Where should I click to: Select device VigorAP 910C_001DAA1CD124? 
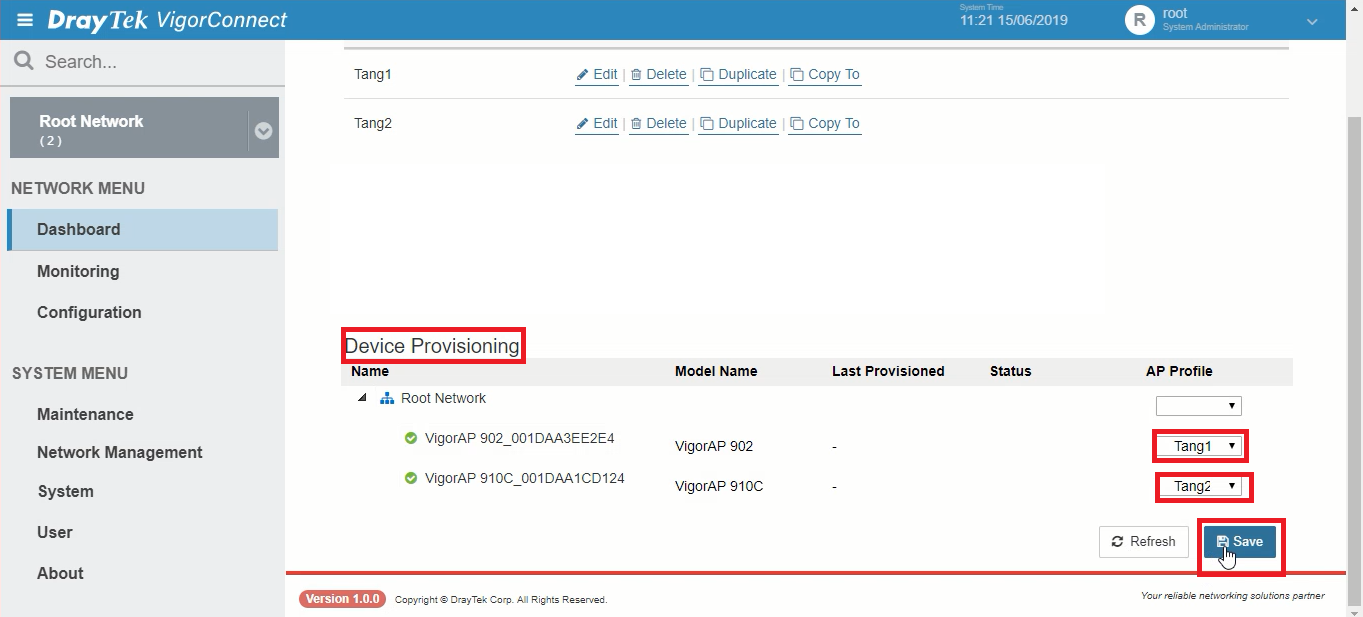click(x=524, y=478)
